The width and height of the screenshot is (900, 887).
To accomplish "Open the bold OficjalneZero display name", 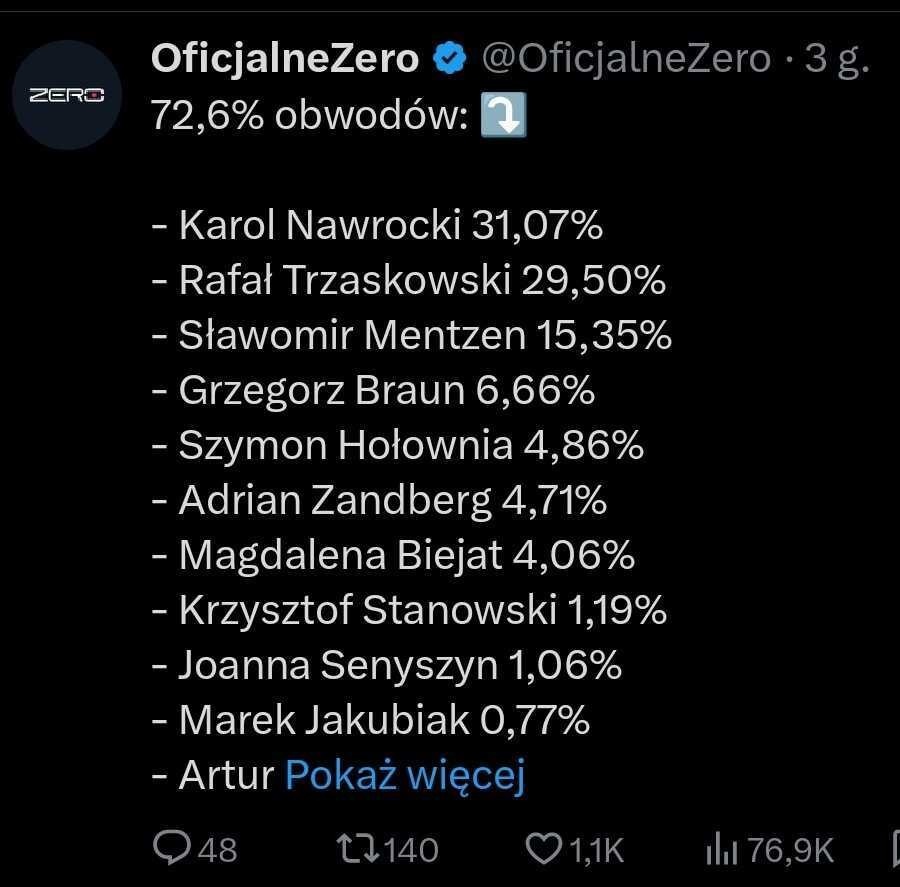I will click(284, 60).
